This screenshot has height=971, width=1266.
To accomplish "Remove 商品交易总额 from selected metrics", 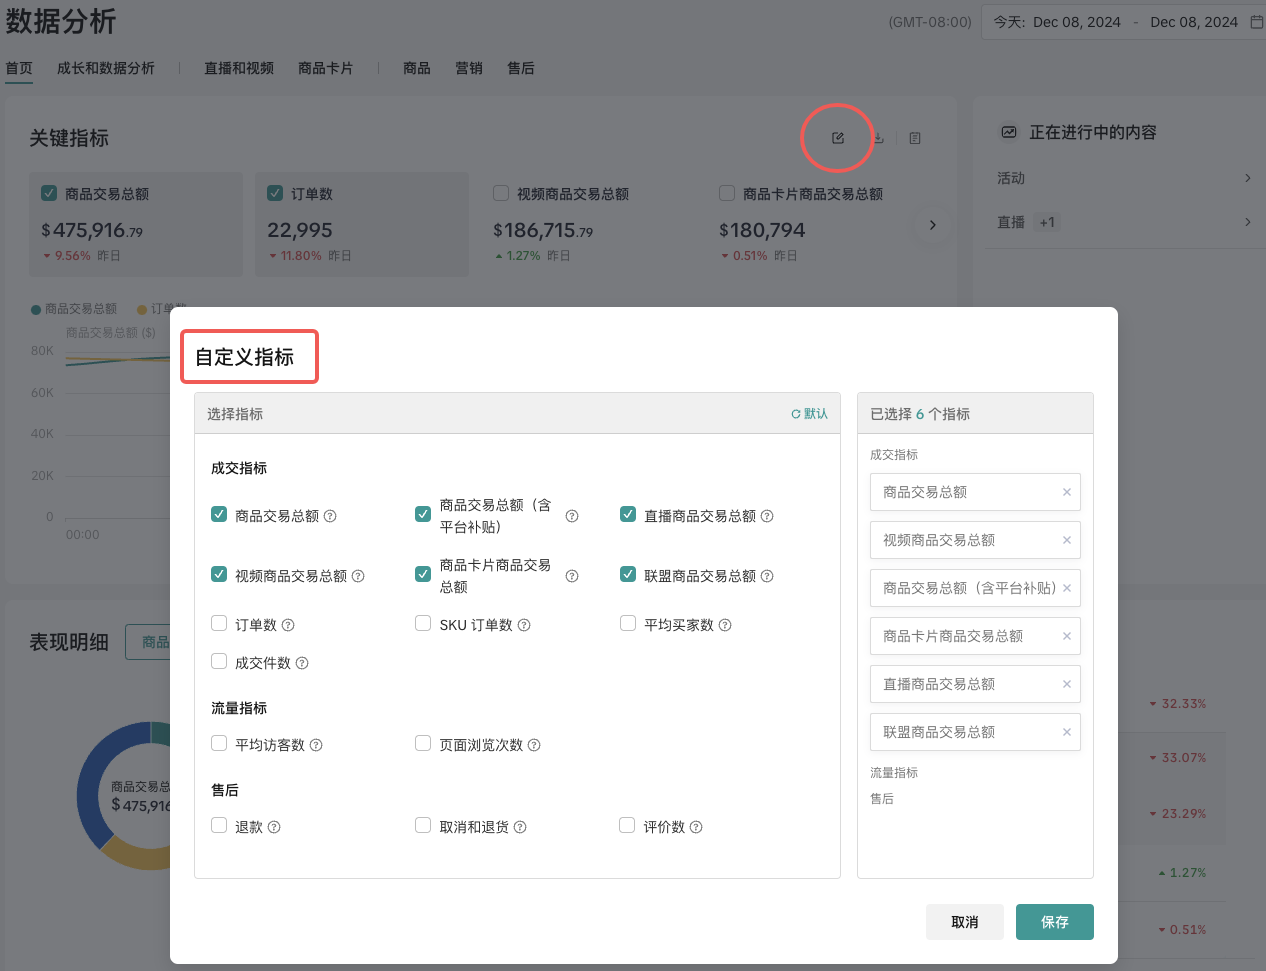I will point(1066,492).
